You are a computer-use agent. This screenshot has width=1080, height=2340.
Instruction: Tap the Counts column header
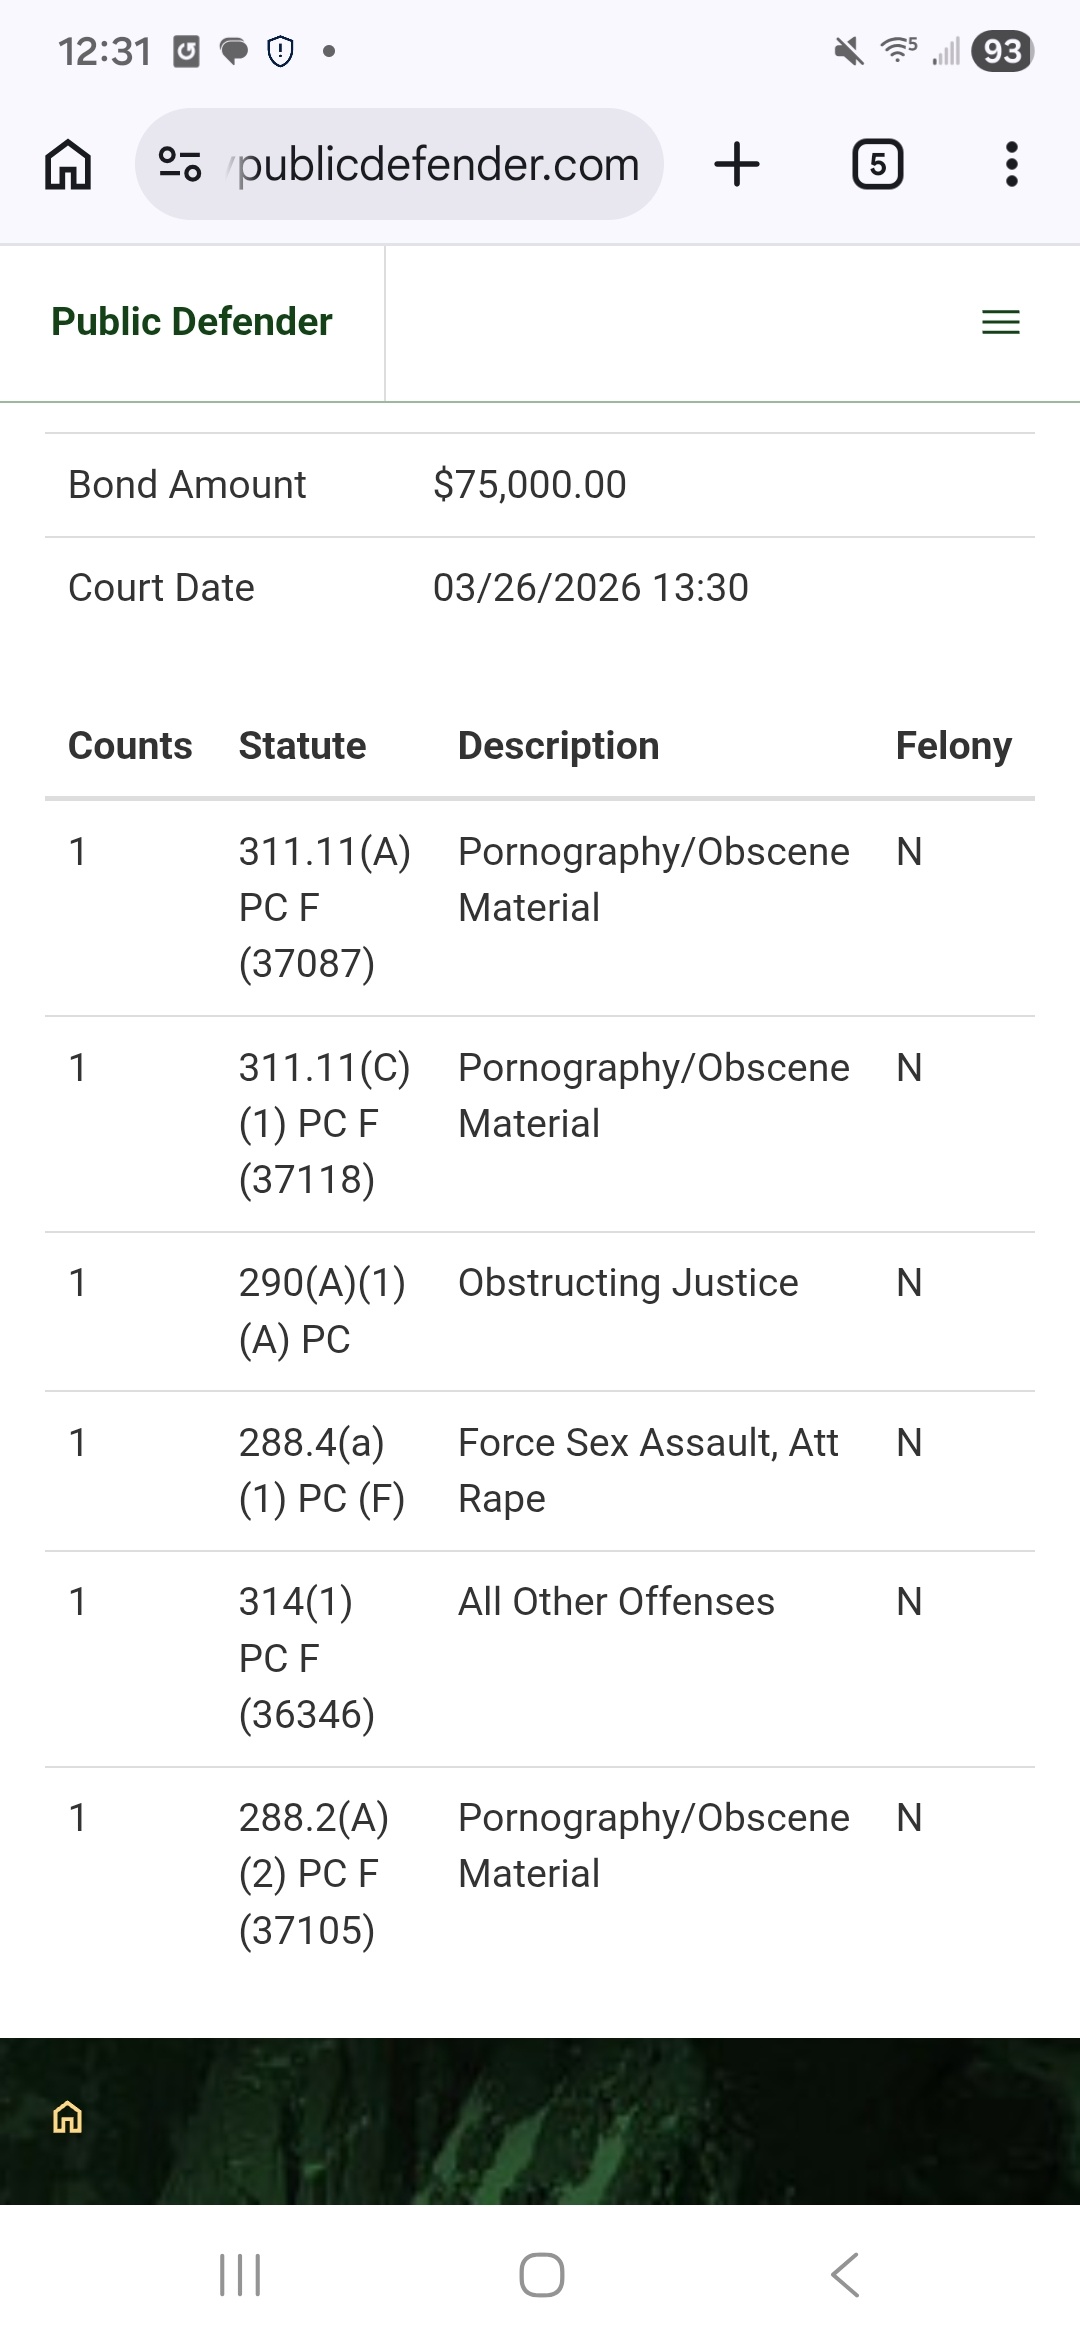[x=130, y=746]
